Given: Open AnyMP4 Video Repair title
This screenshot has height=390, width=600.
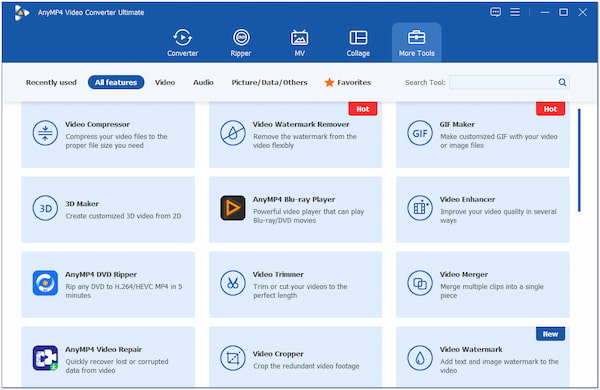Looking at the screenshot, I should (x=103, y=349).
